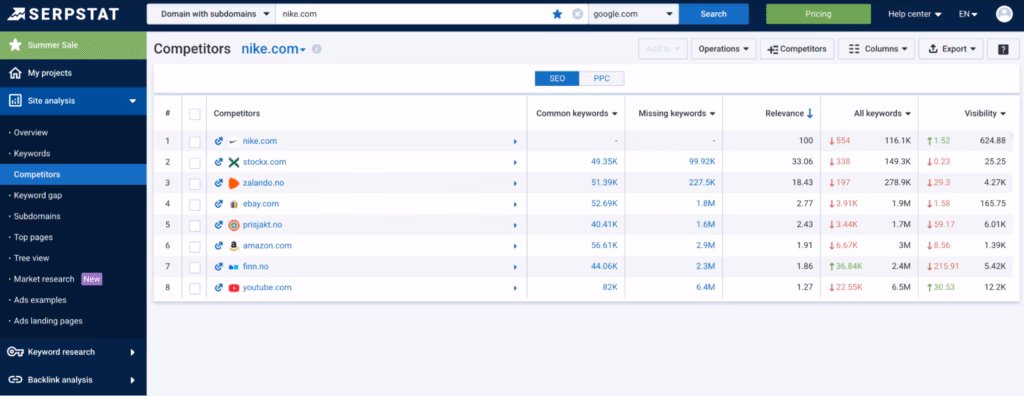Open the Export dropdown
Screen dimensions: 1024x396
(x=951, y=49)
